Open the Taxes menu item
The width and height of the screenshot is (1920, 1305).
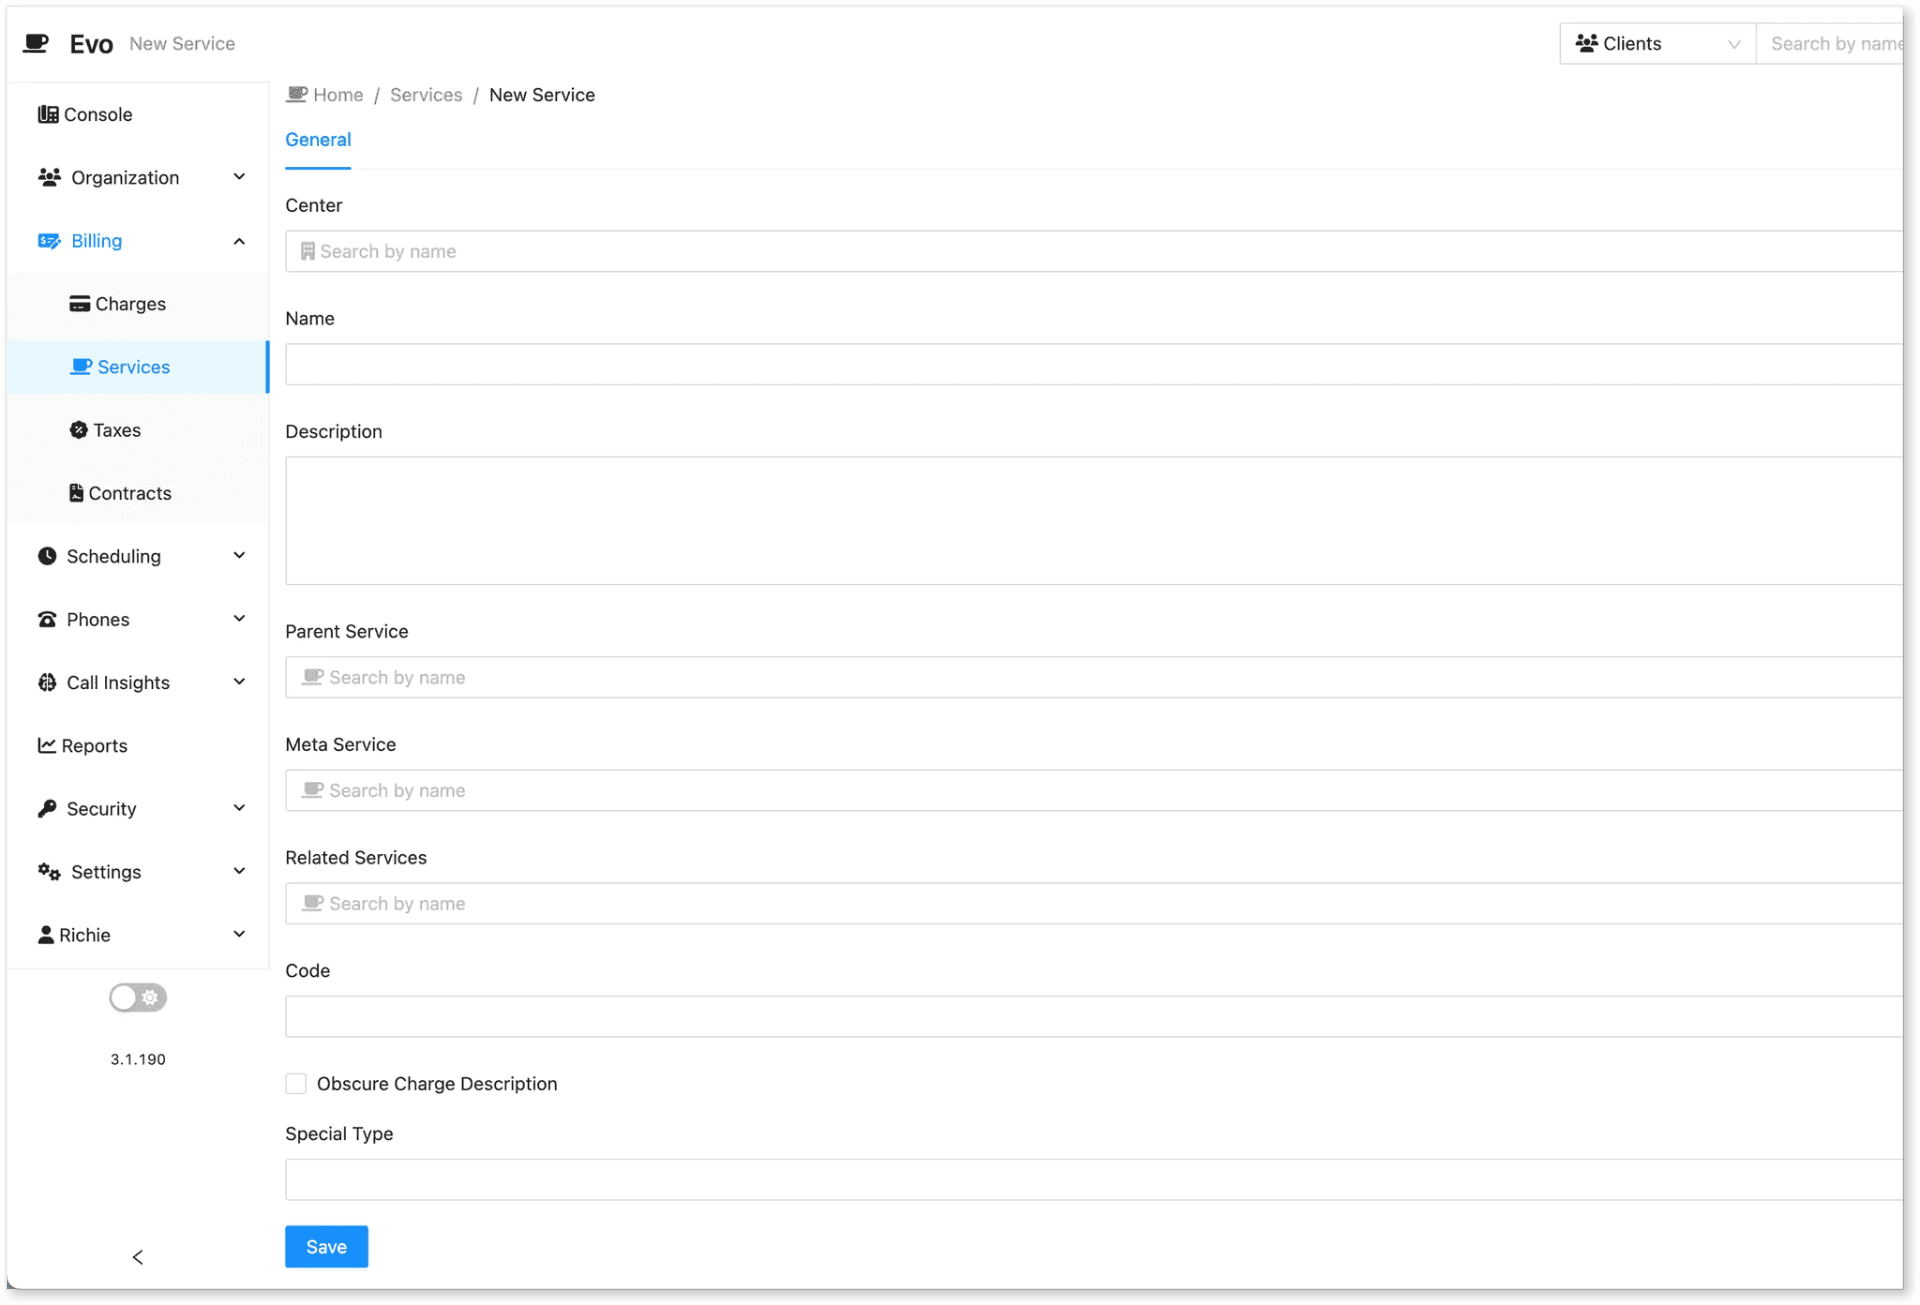[137, 430]
